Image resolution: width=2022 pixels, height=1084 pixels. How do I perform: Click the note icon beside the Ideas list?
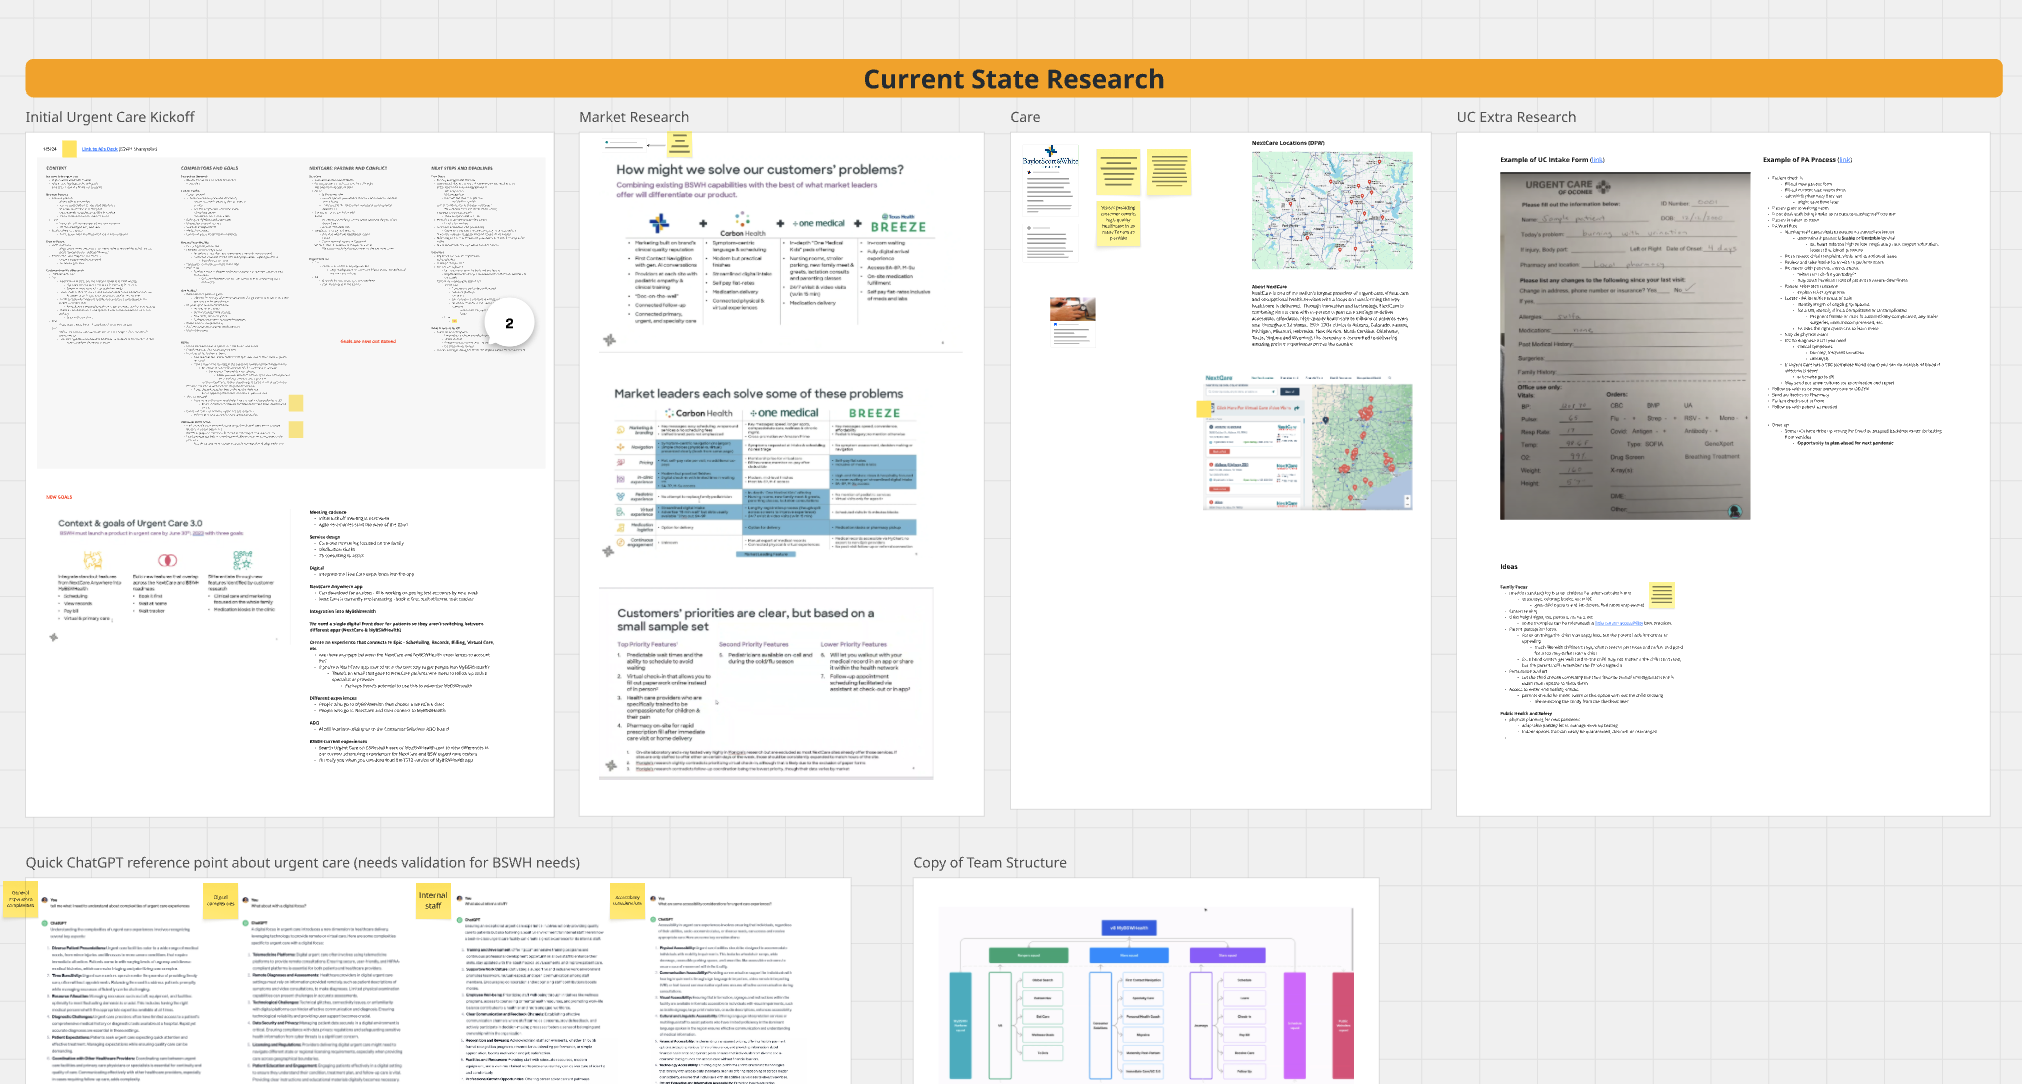click(1663, 595)
